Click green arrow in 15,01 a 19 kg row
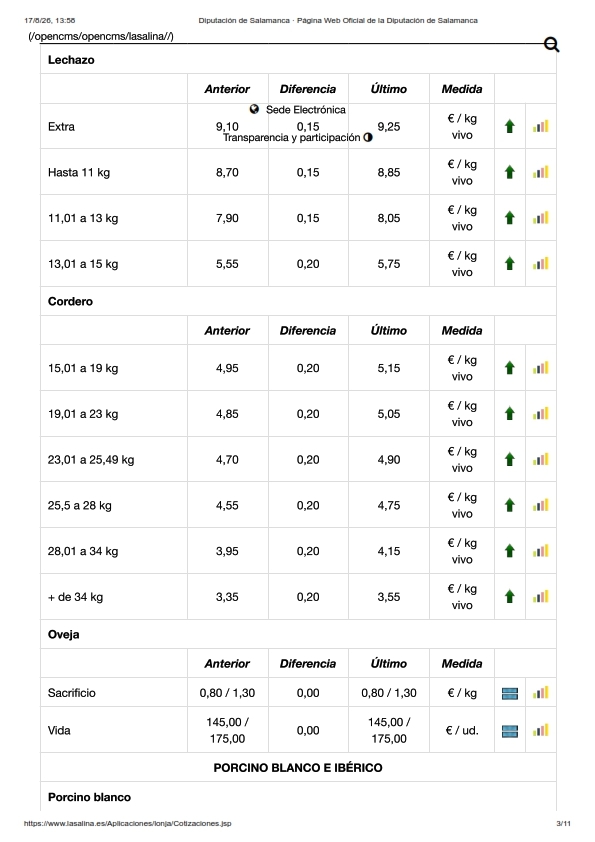 pos(510,368)
